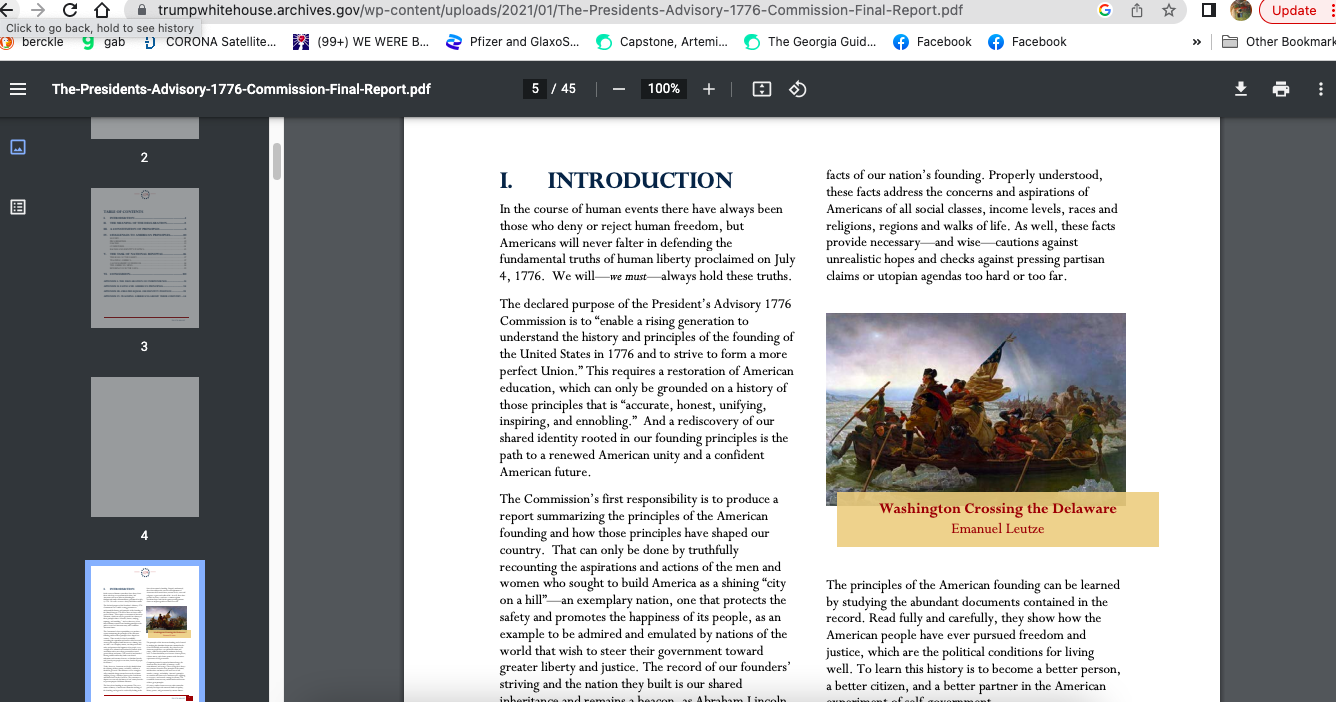Select page 3 thumbnail
Viewport: 1336px width, 702px height.
[x=145, y=258]
